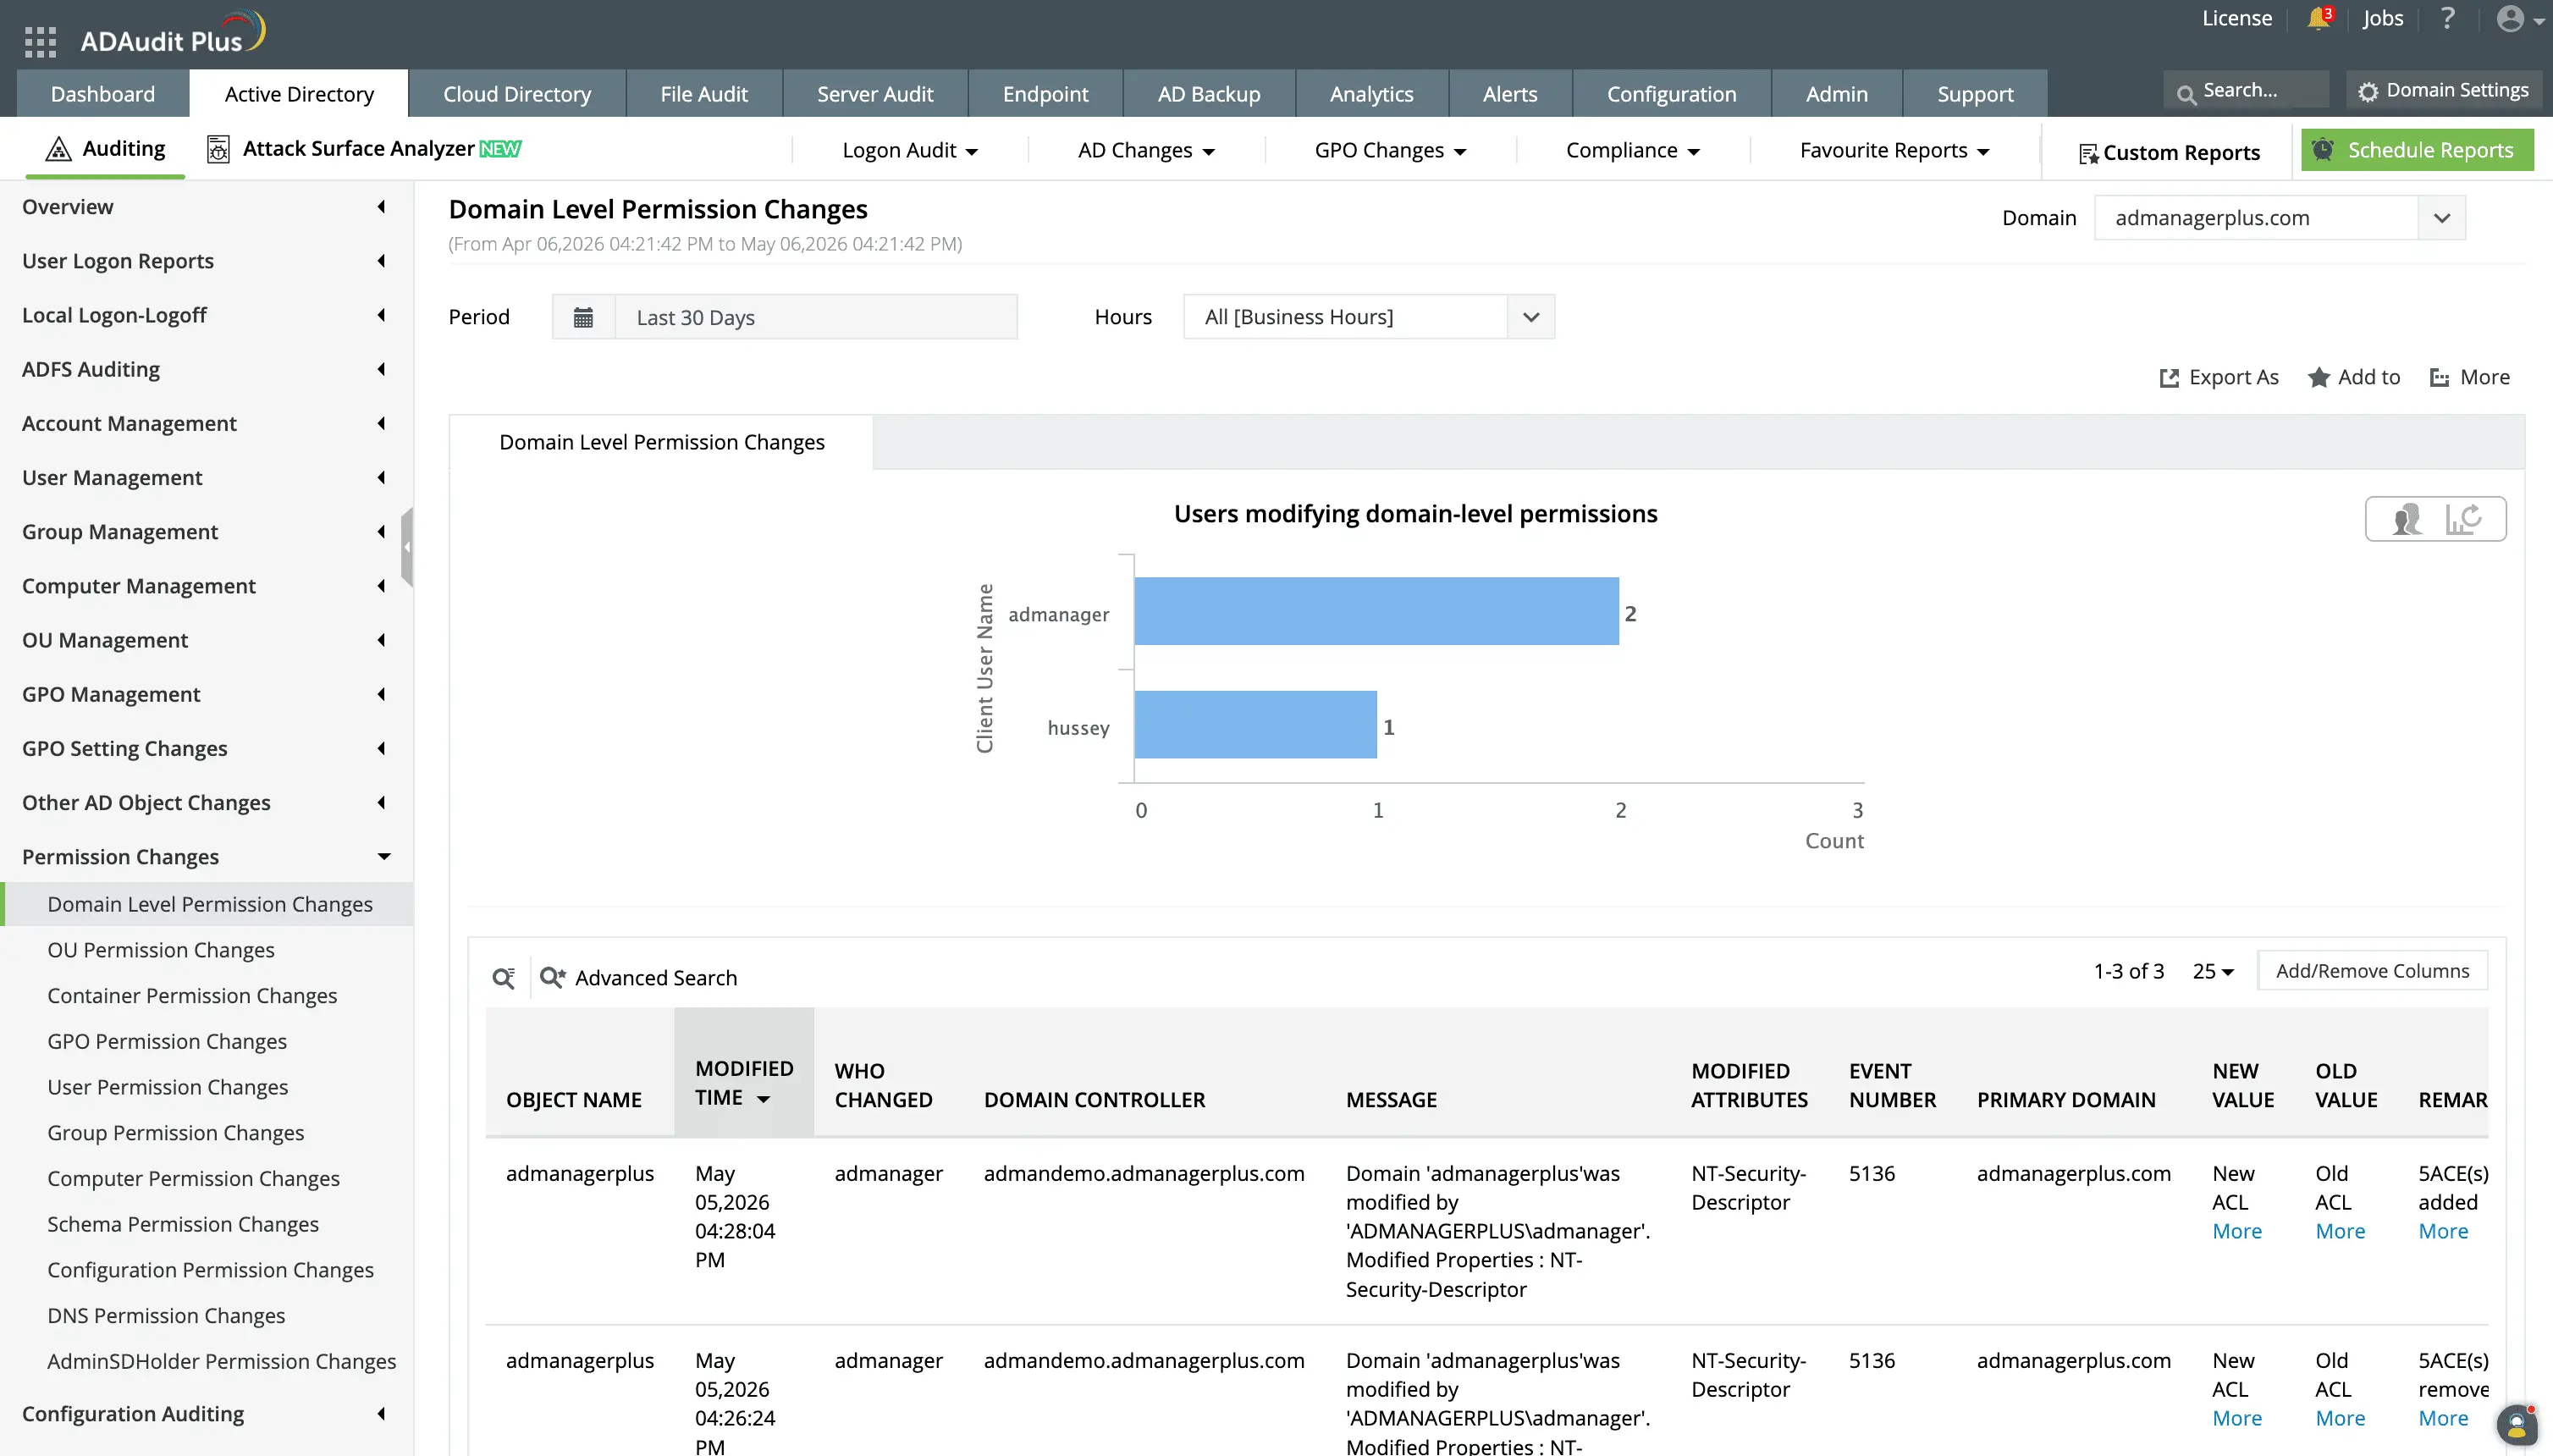The height and width of the screenshot is (1456, 2553).
Task: Click the Attack Surface Analyzer icon
Action: [x=218, y=149]
